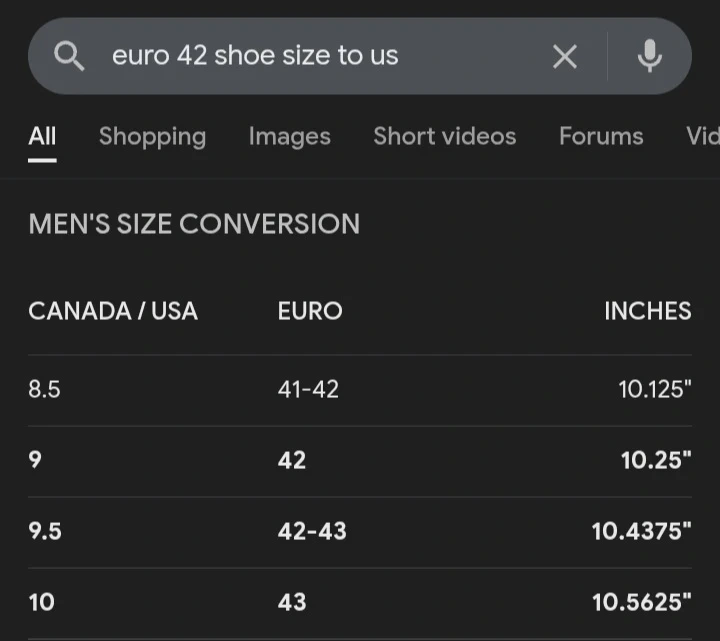Viewport: 720px width, 641px height.
Task: Go to the Short videos tab
Action: (444, 137)
